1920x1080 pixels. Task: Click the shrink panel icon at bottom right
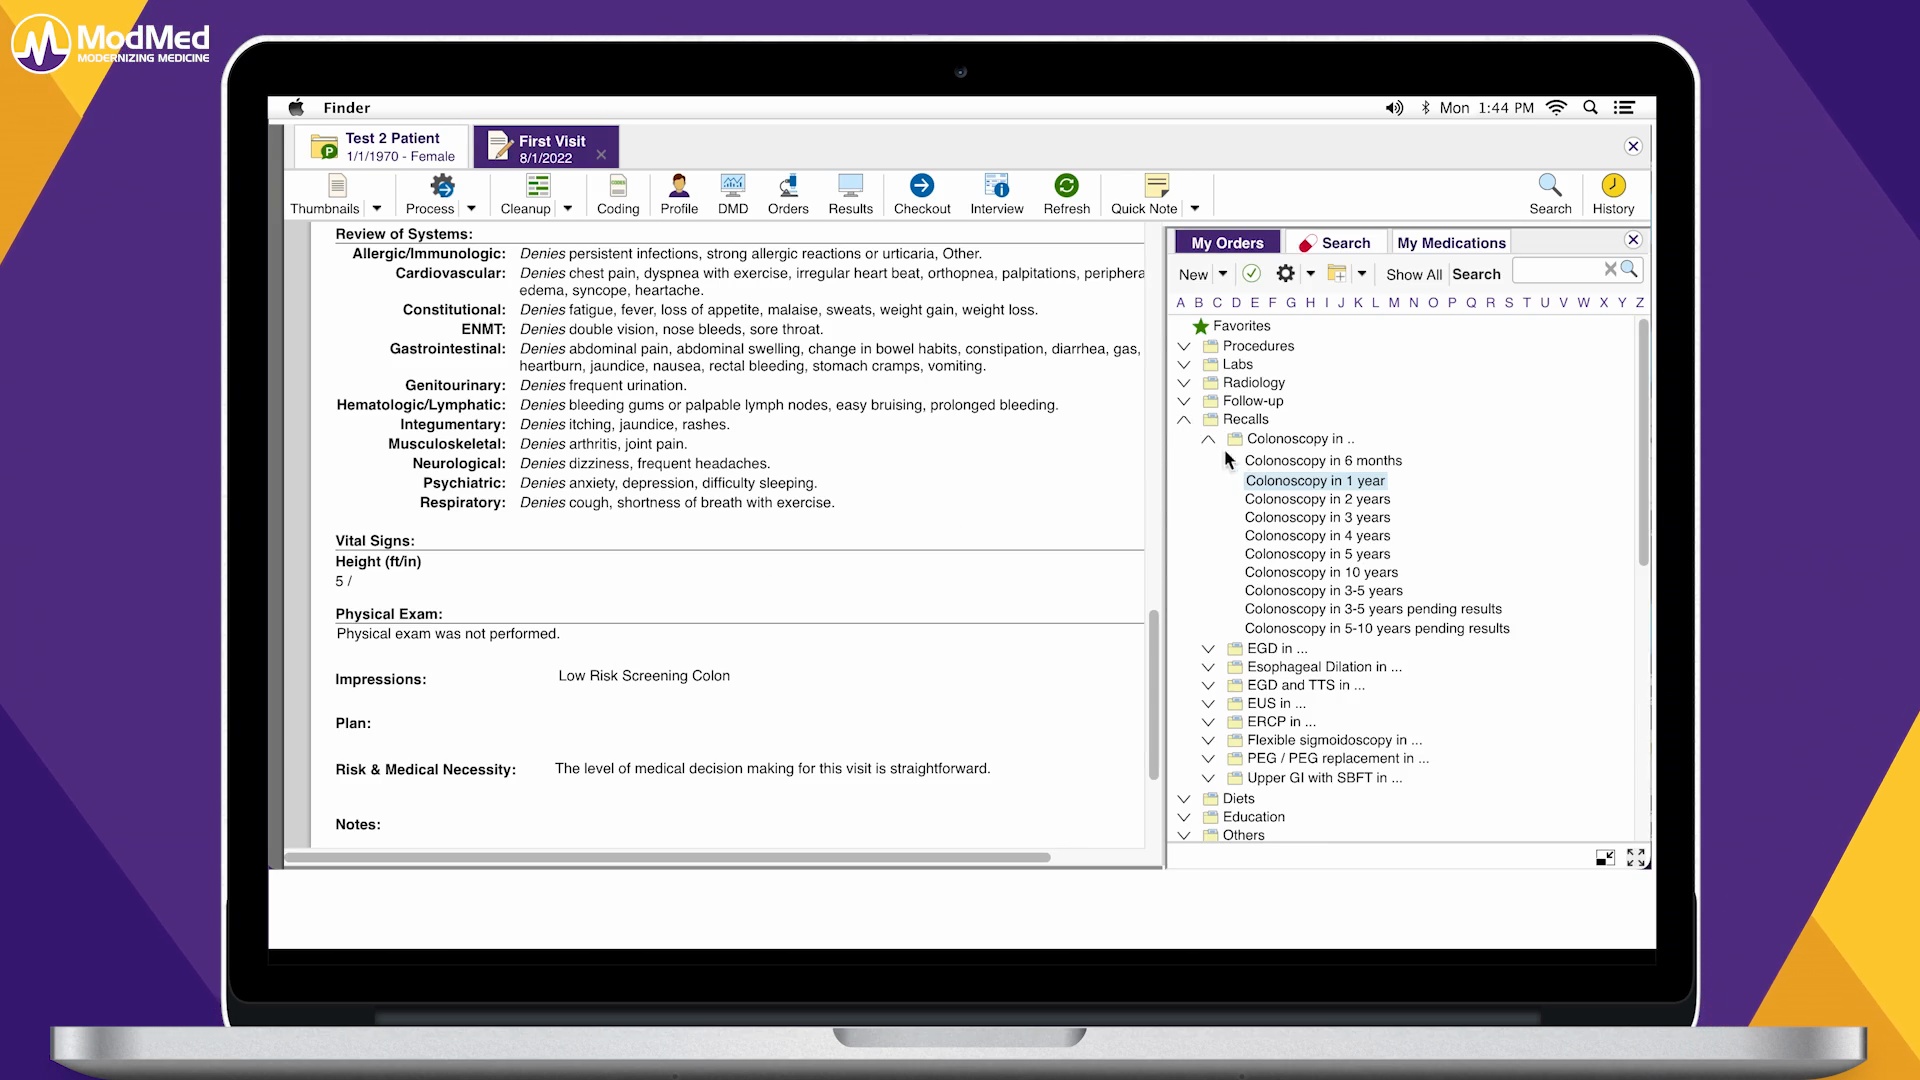click(1605, 858)
